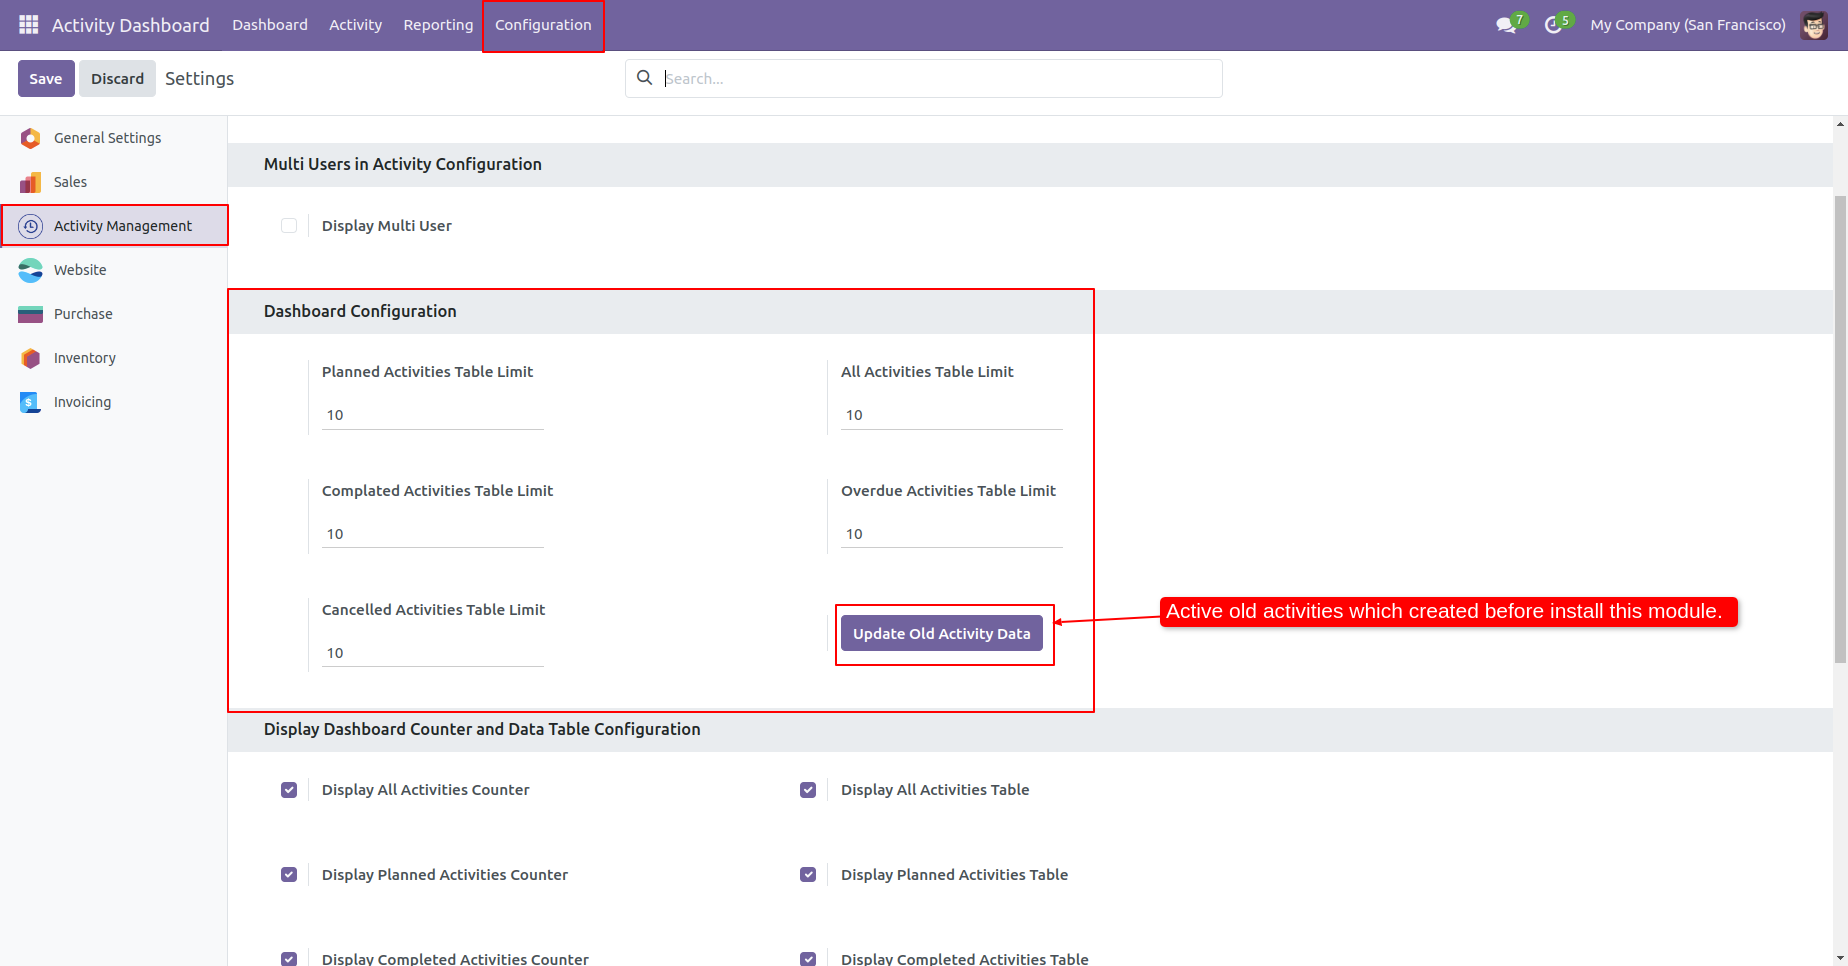Image resolution: width=1848 pixels, height=966 pixels.
Task: Click the scrollbar up arrow
Action: [x=1840, y=124]
